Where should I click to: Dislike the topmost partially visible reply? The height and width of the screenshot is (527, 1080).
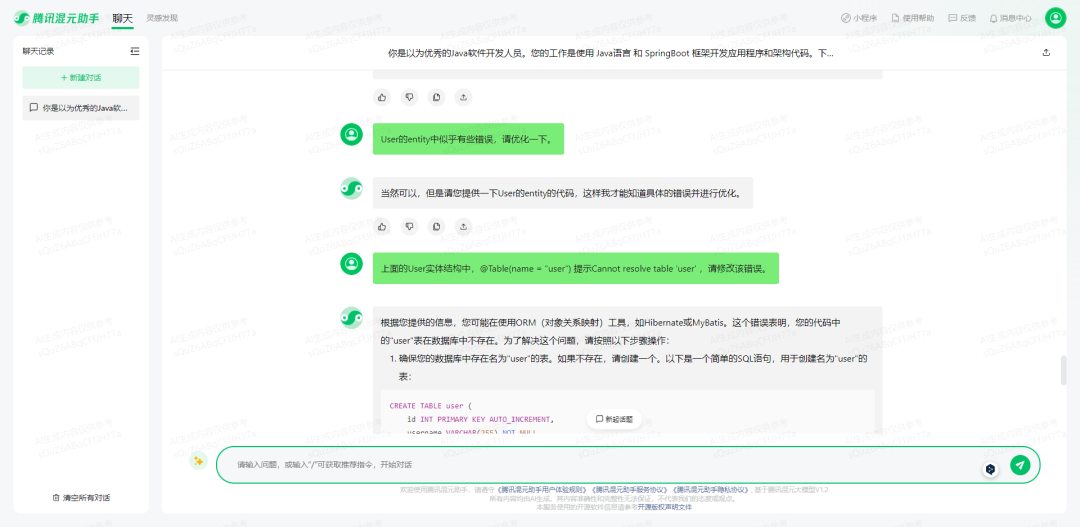410,97
